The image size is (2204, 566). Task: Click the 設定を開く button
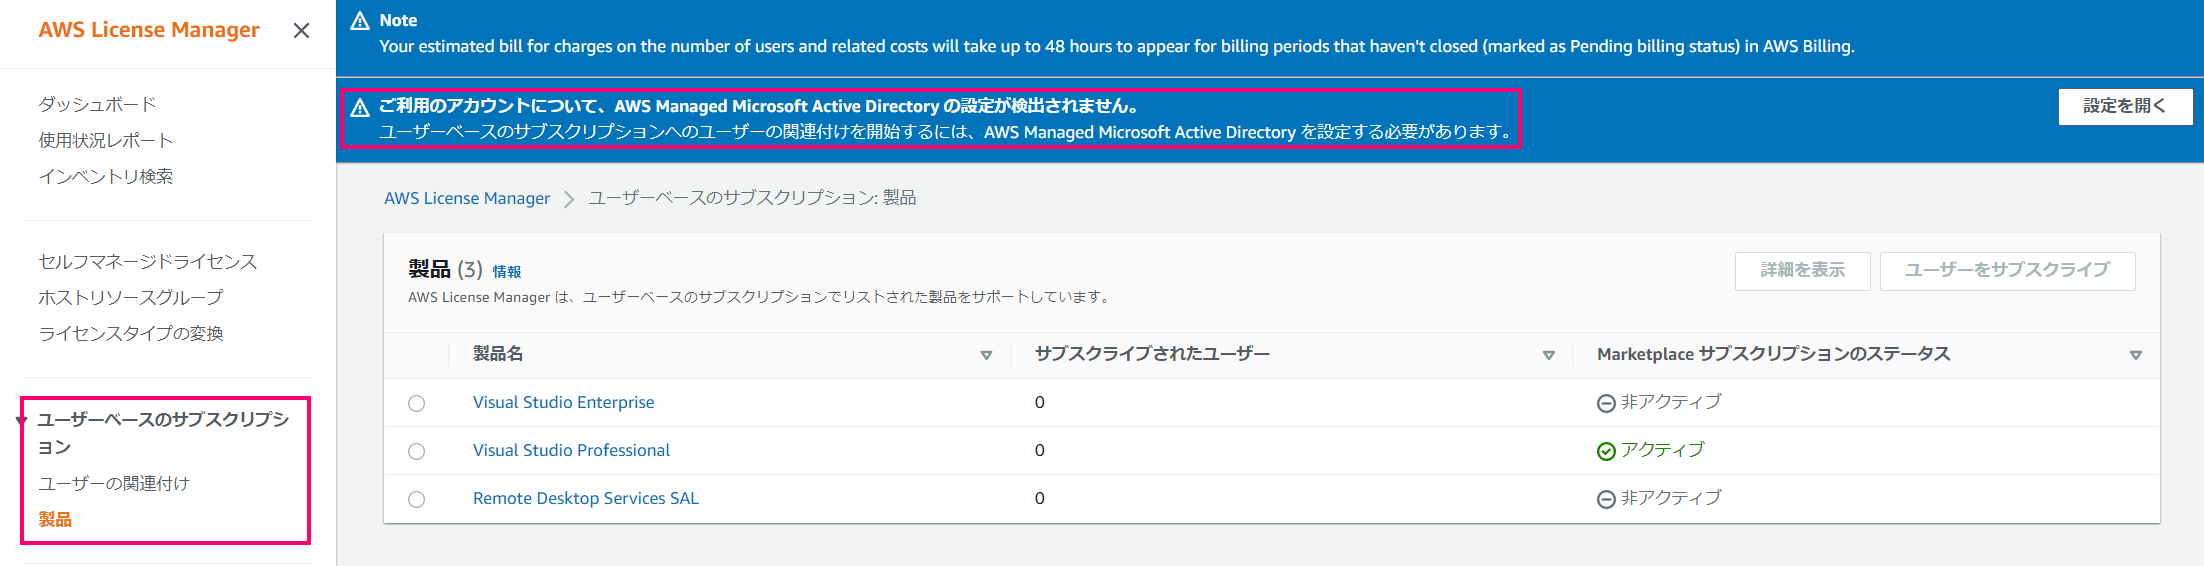pyautogui.click(x=2125, y=106)
